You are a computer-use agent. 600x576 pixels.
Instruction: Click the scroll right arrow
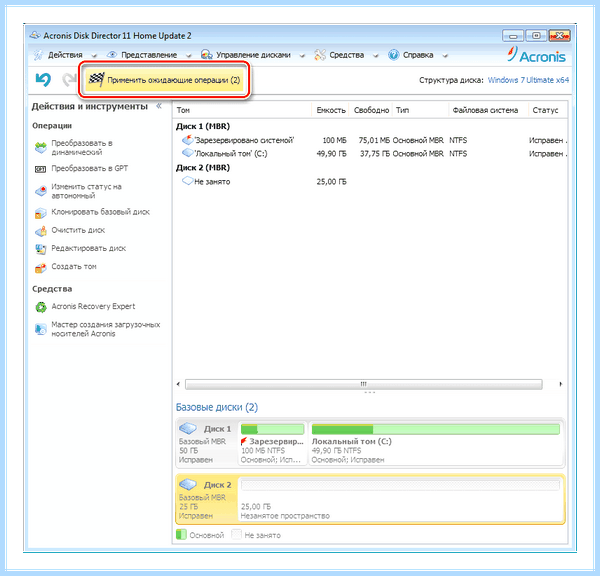[561, 384]
